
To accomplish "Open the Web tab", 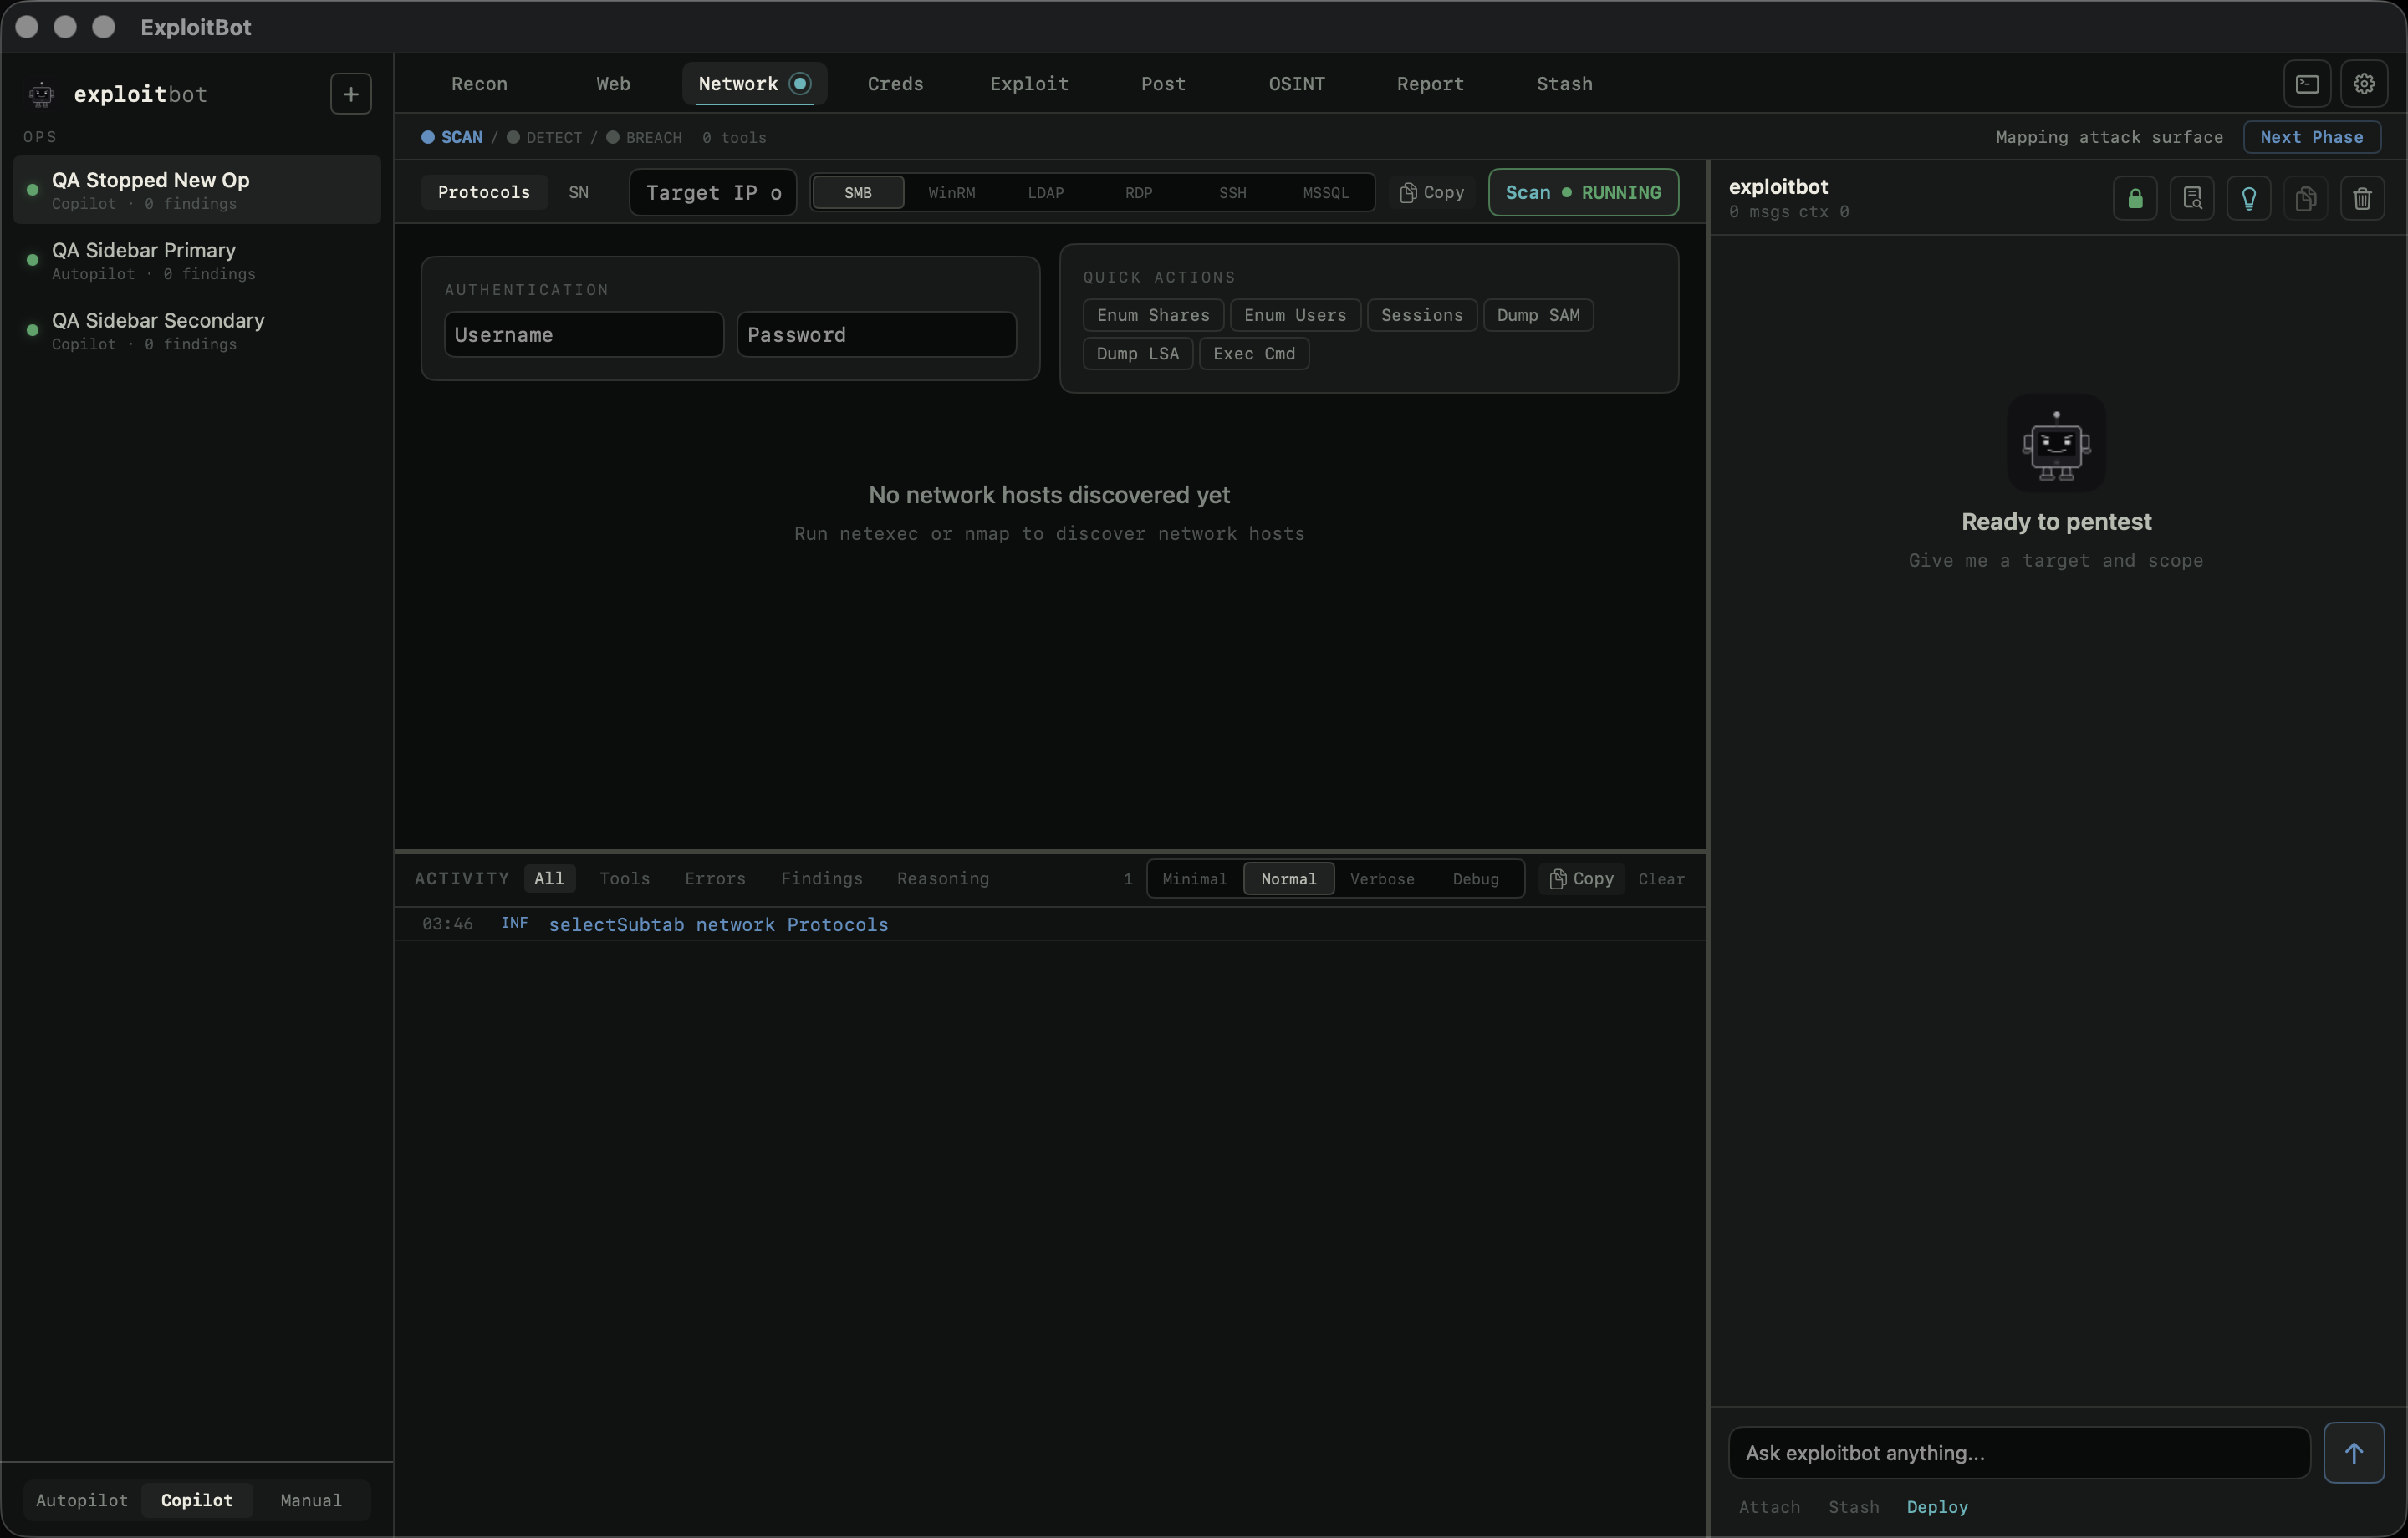I will 613,84.
